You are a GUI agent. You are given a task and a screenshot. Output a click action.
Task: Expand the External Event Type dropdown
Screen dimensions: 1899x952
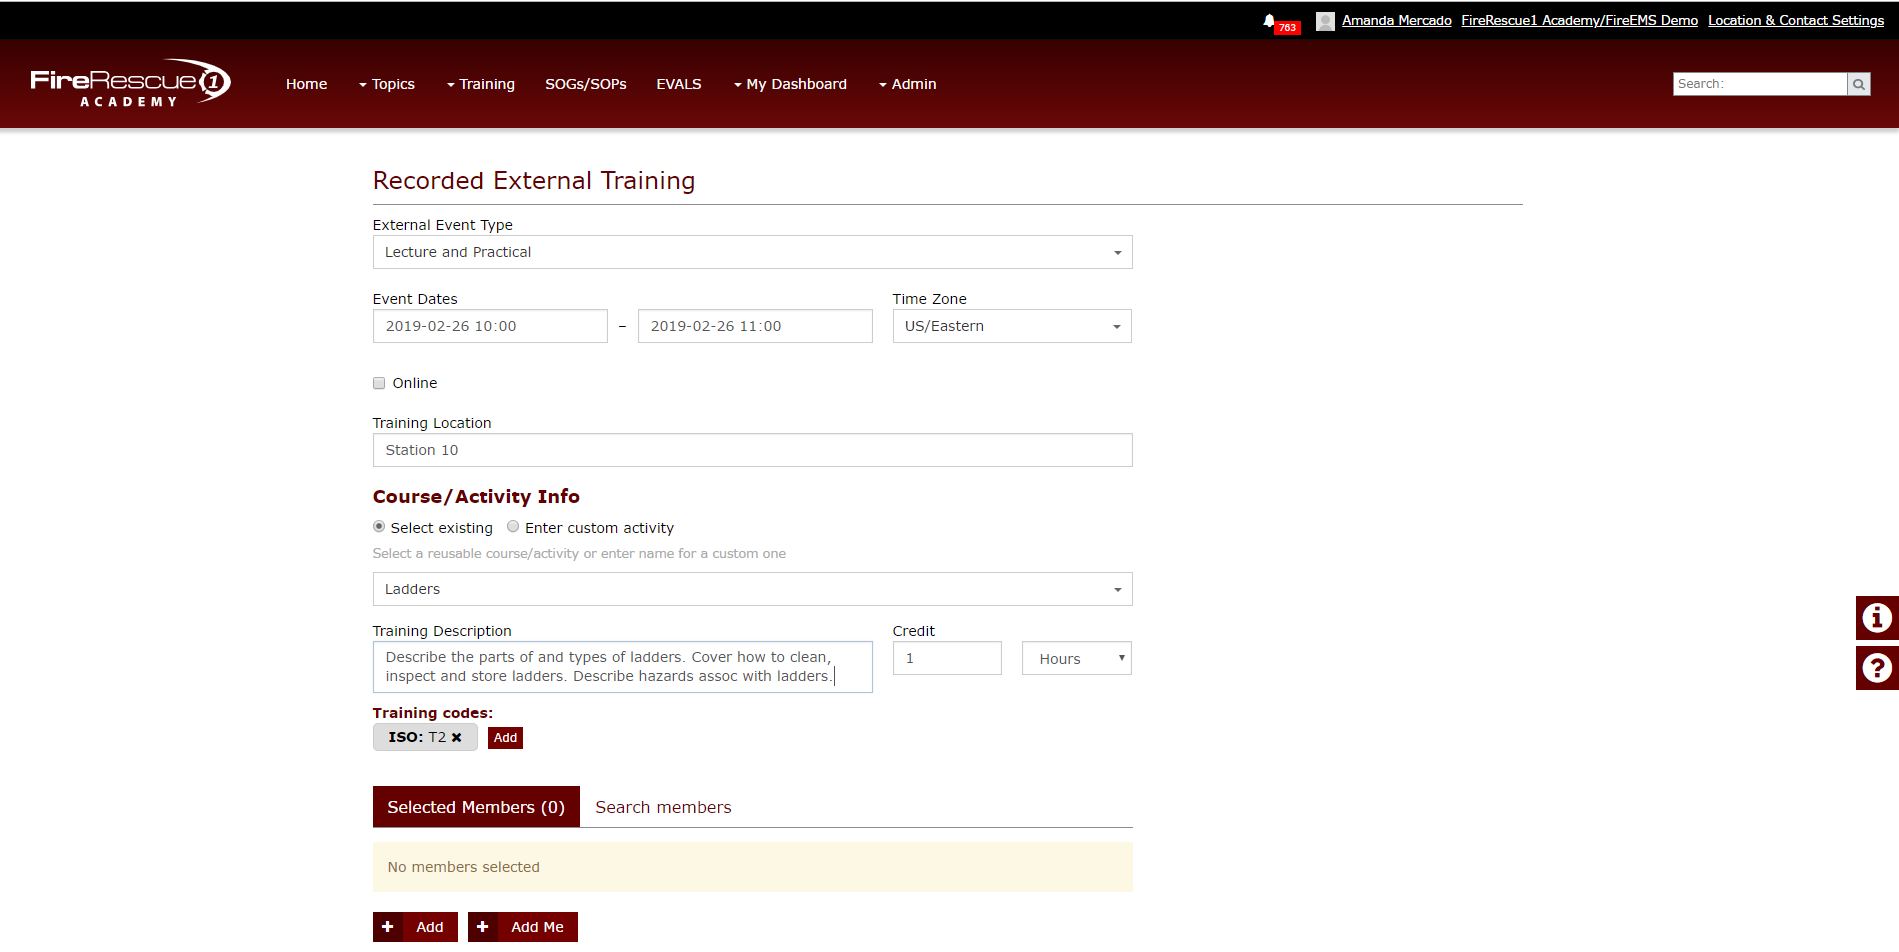pyautogui.click(x=752, y=252)
